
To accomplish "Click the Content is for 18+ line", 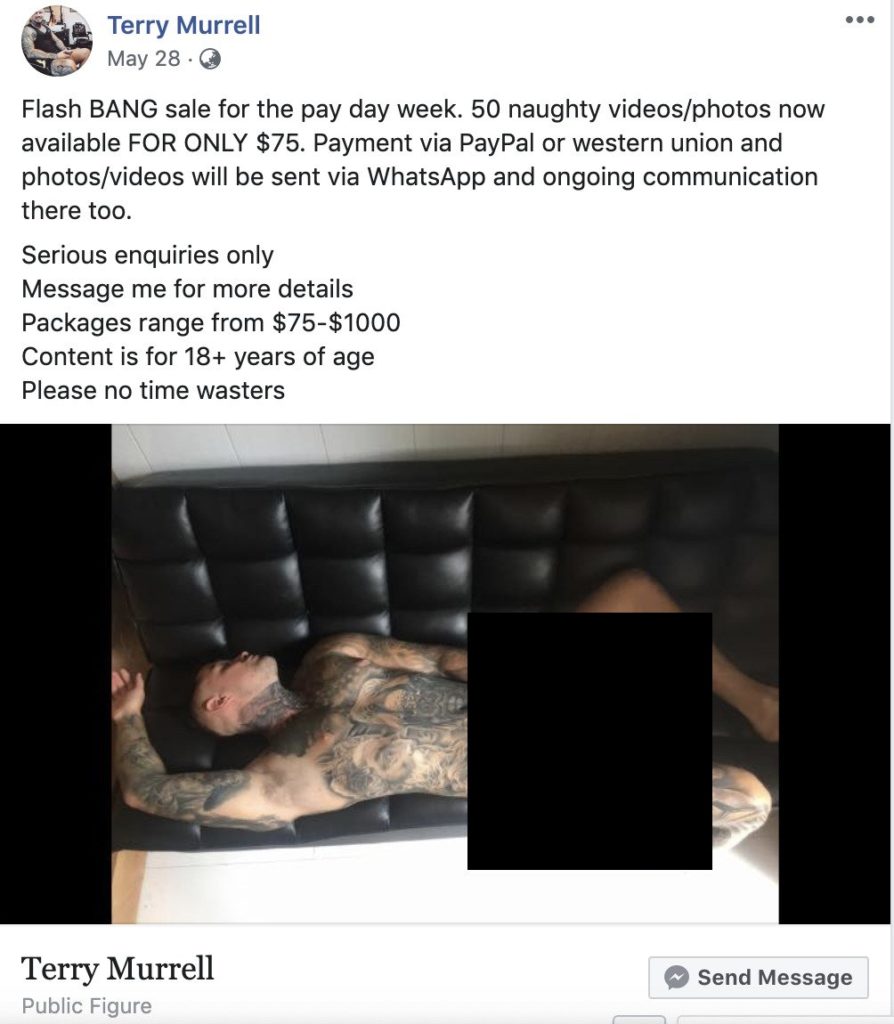I will (x=198, y=357).
